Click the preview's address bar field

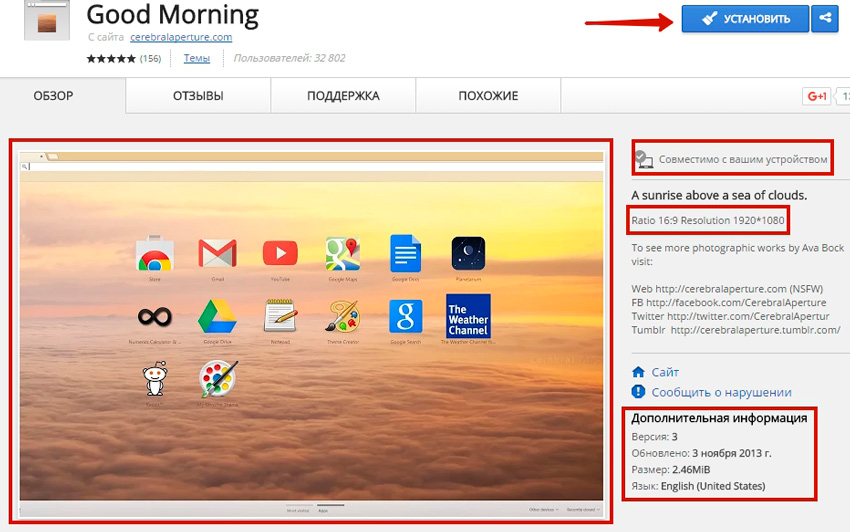pyautogui.click(x=311, y=166)
